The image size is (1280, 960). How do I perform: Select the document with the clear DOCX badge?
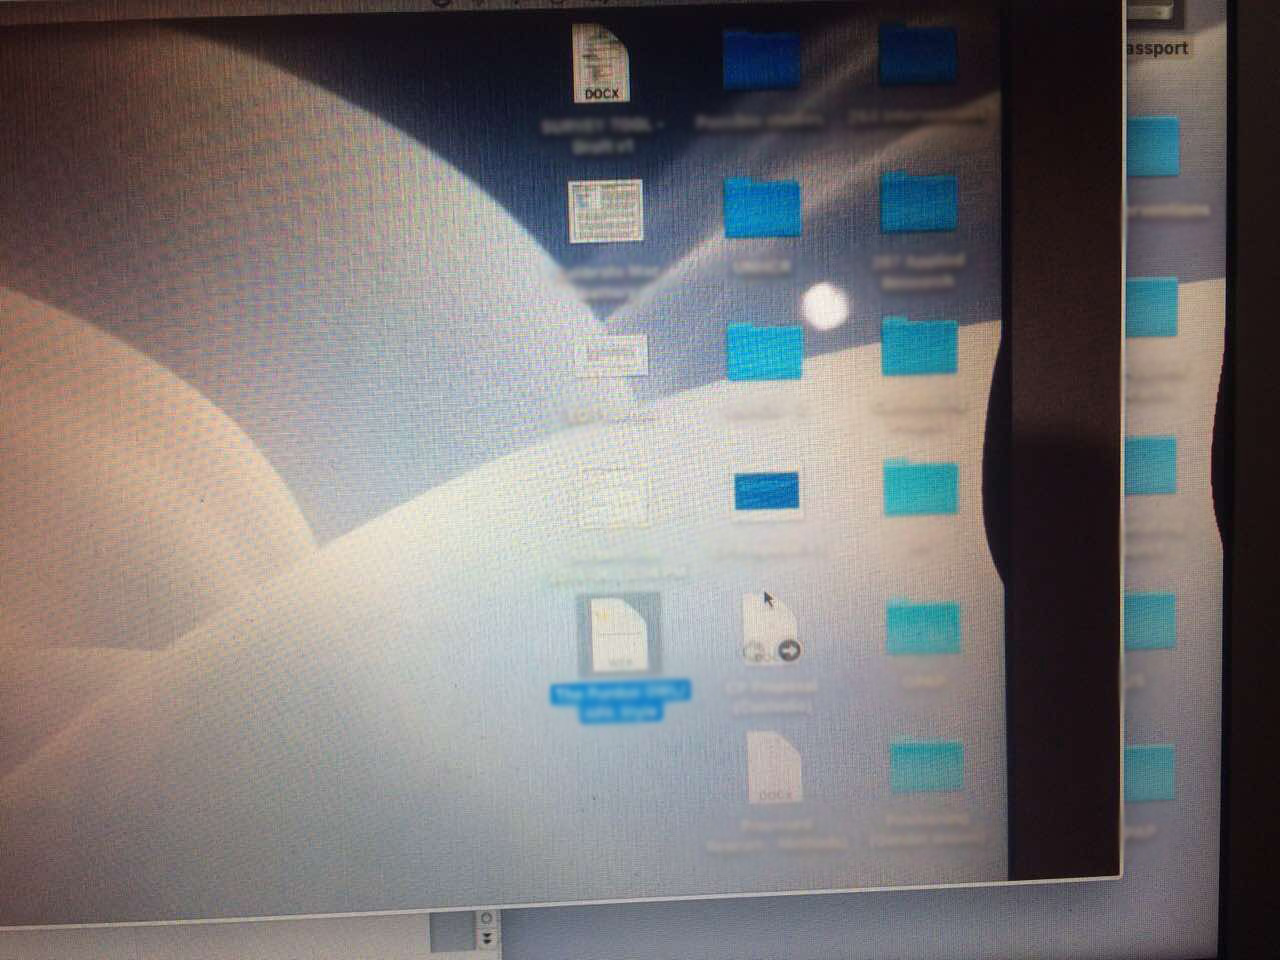(x=601, y=63)
